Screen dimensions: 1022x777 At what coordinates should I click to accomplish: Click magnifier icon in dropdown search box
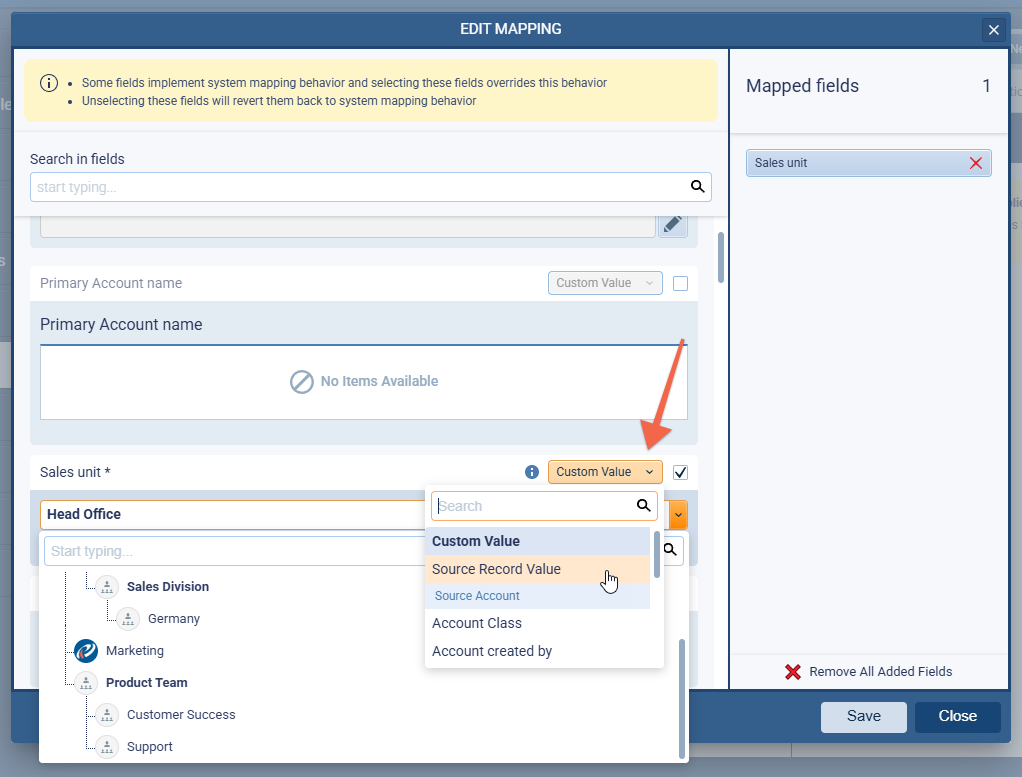(x=644, y=506)
